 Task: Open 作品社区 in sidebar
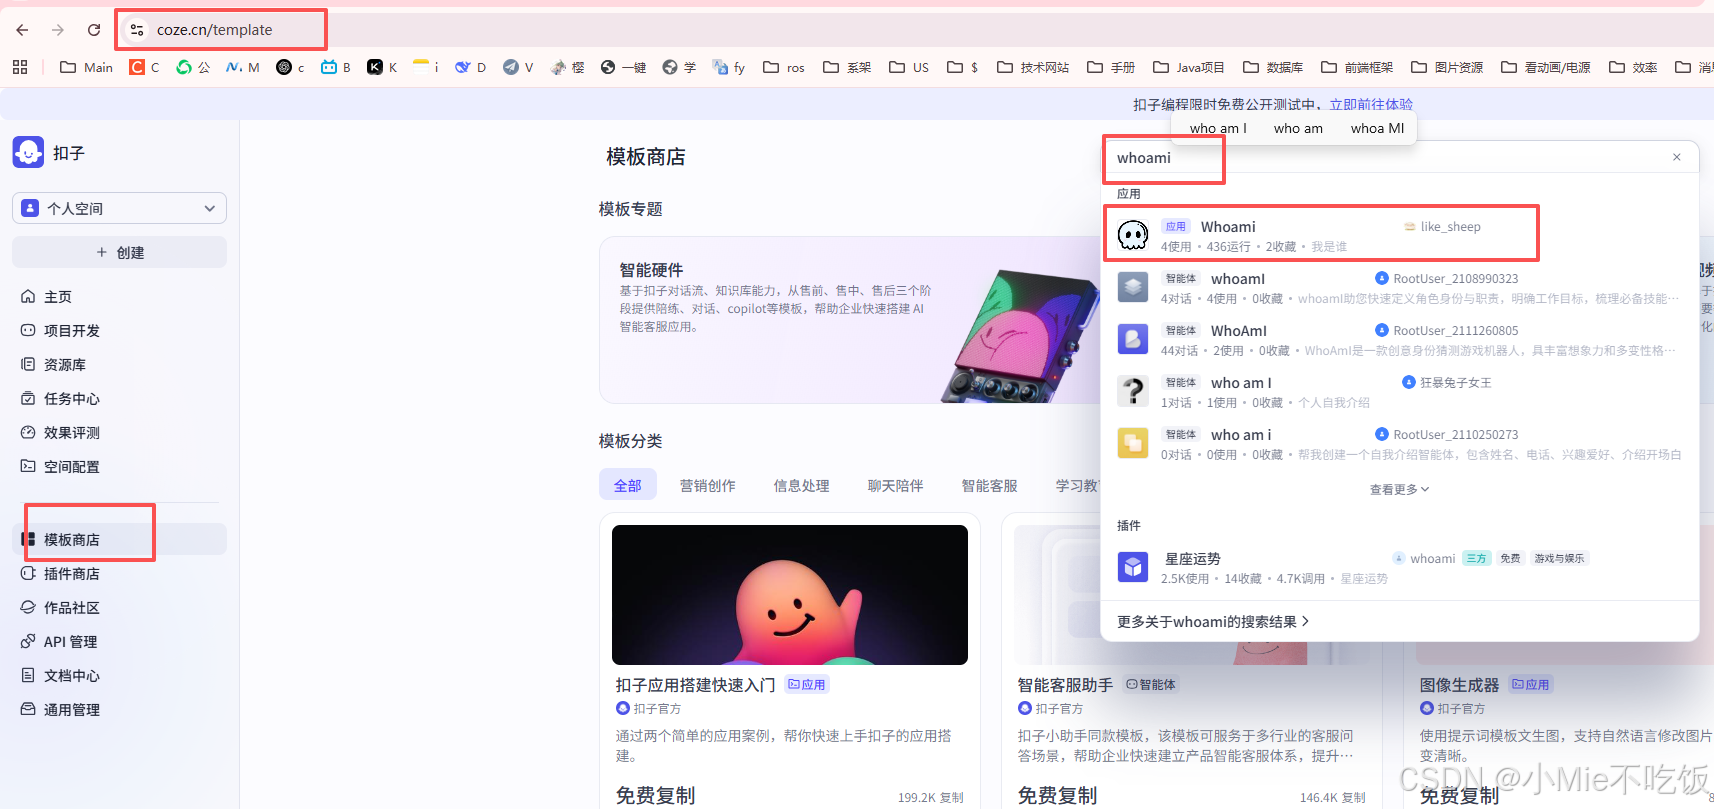tap(119, 608)
